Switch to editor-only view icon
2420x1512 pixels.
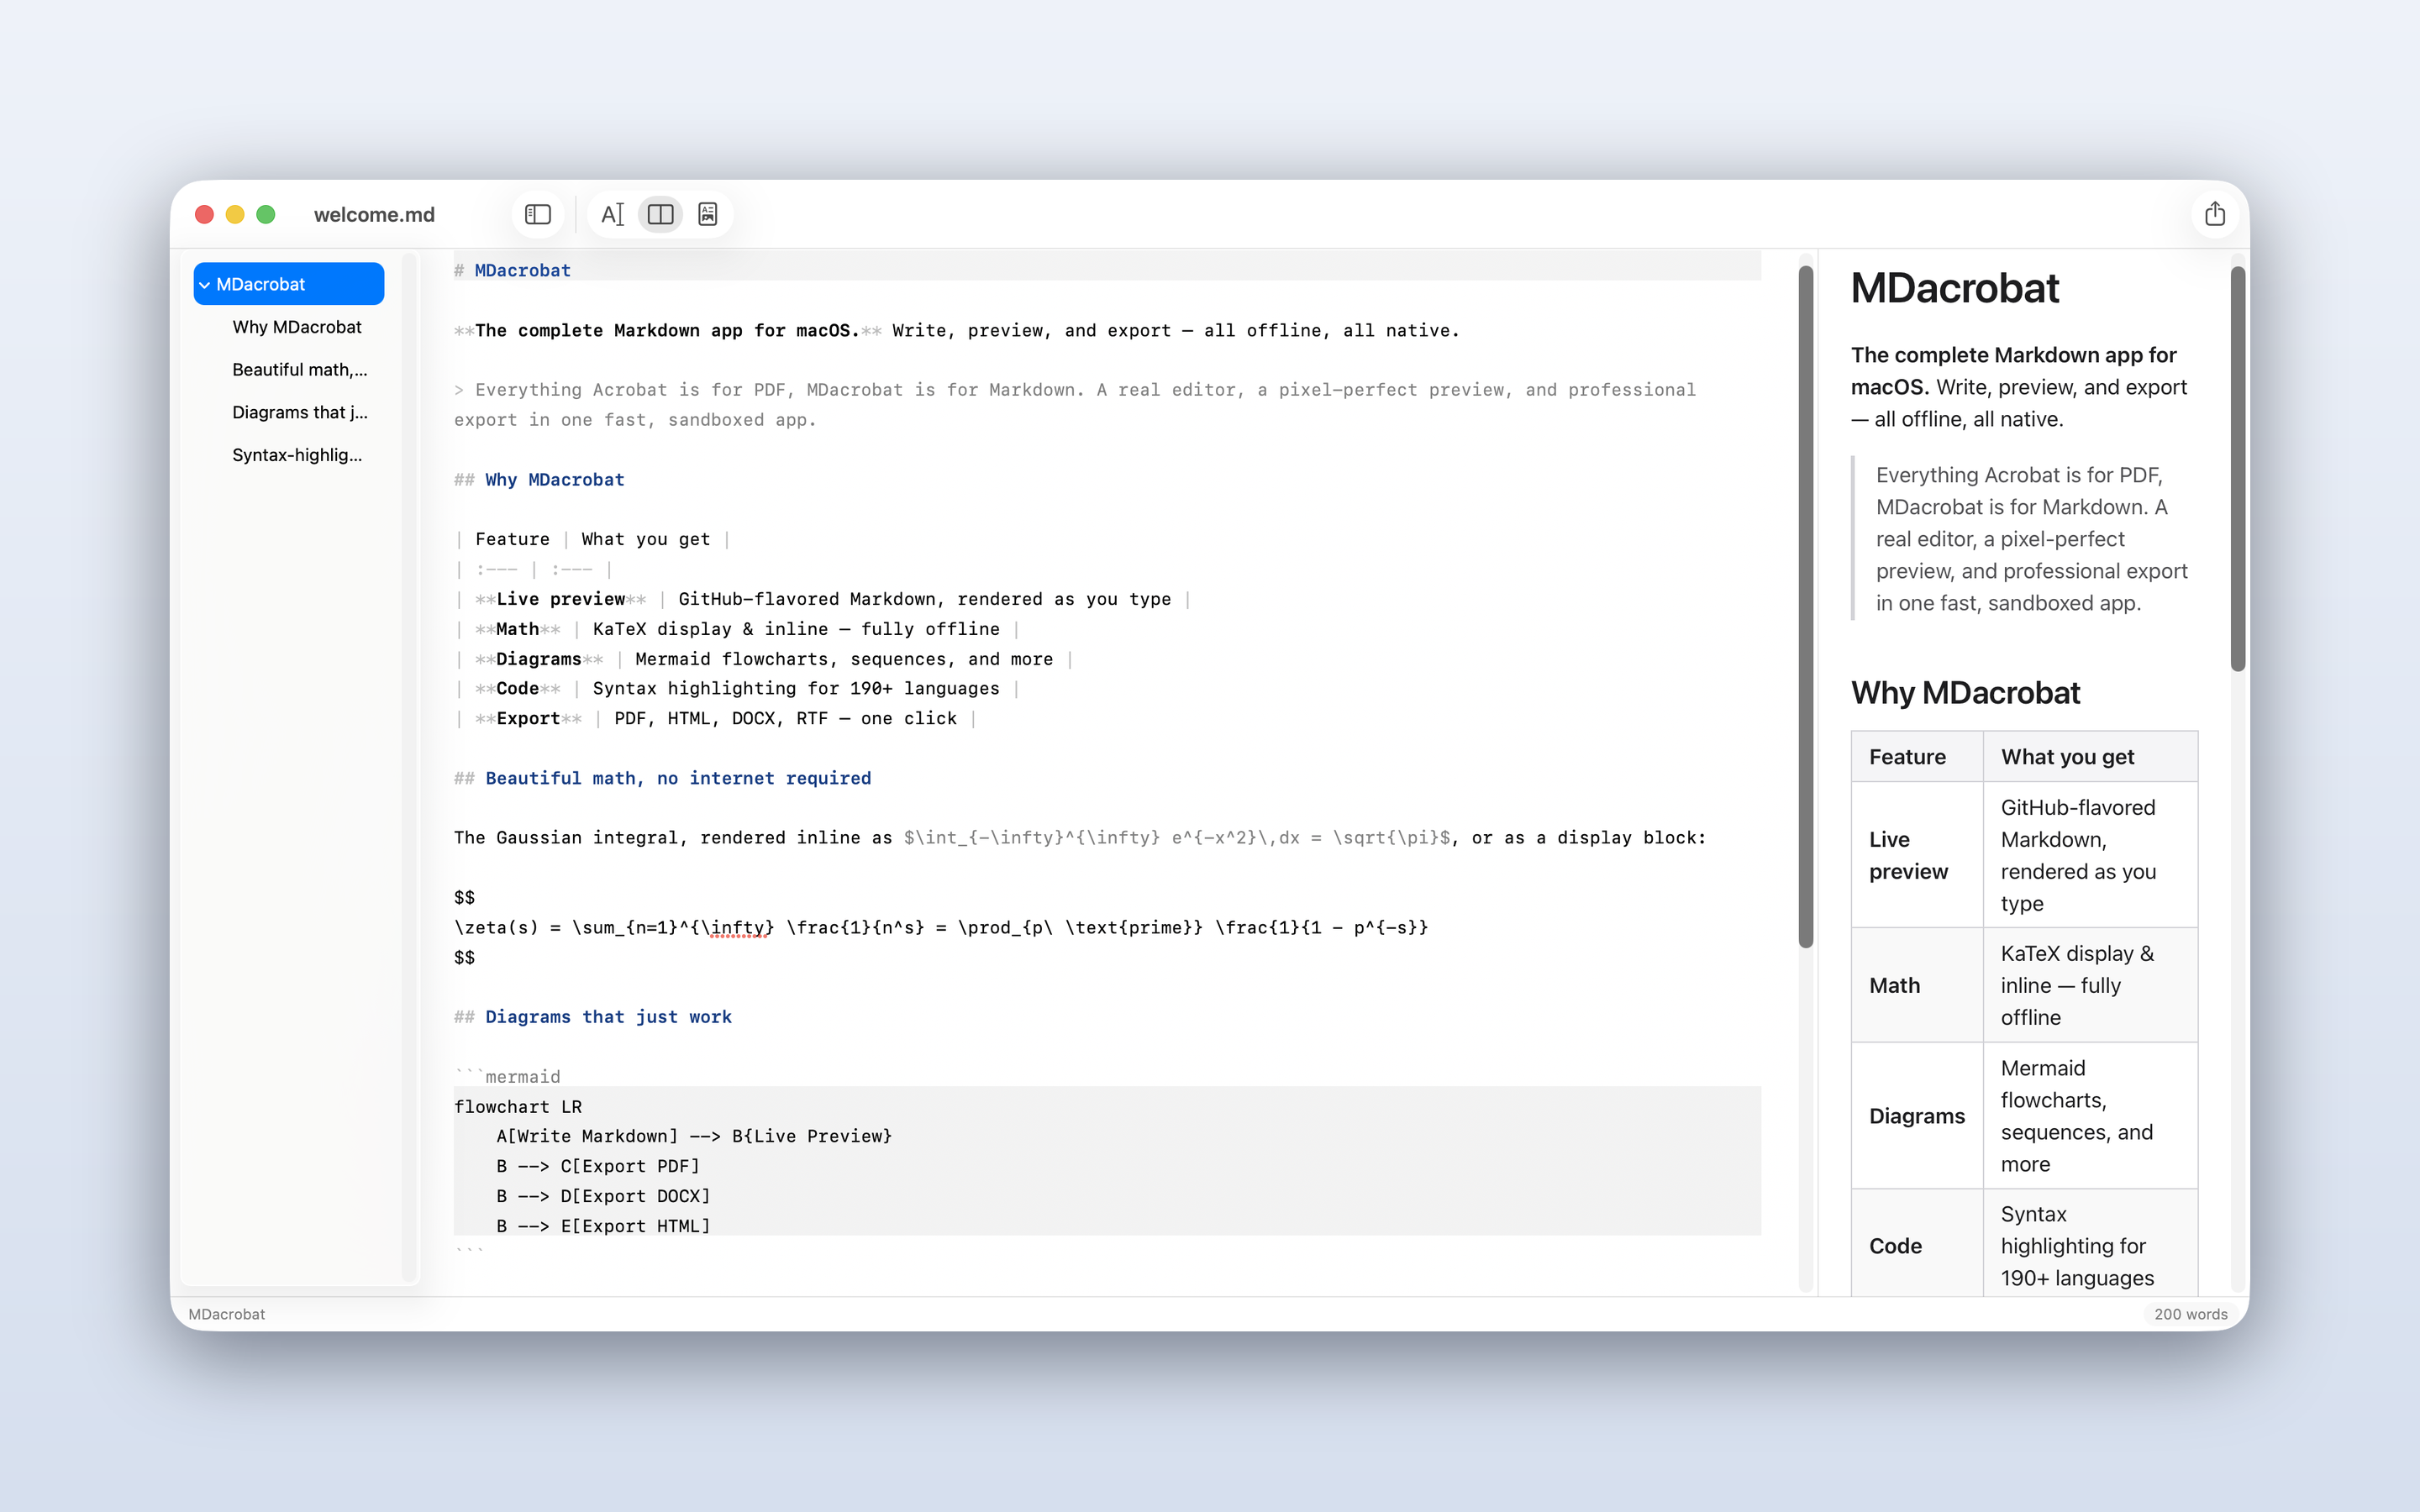click(x=612, y=214)
